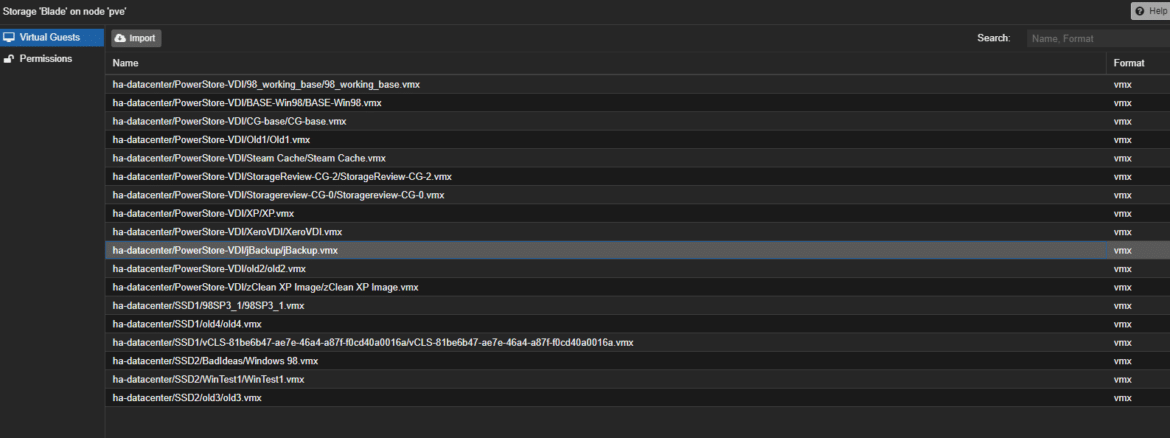This screenshot has height=438, width=1170.
Task: Select zClean XP Image.vmx row
Action: 638,287
